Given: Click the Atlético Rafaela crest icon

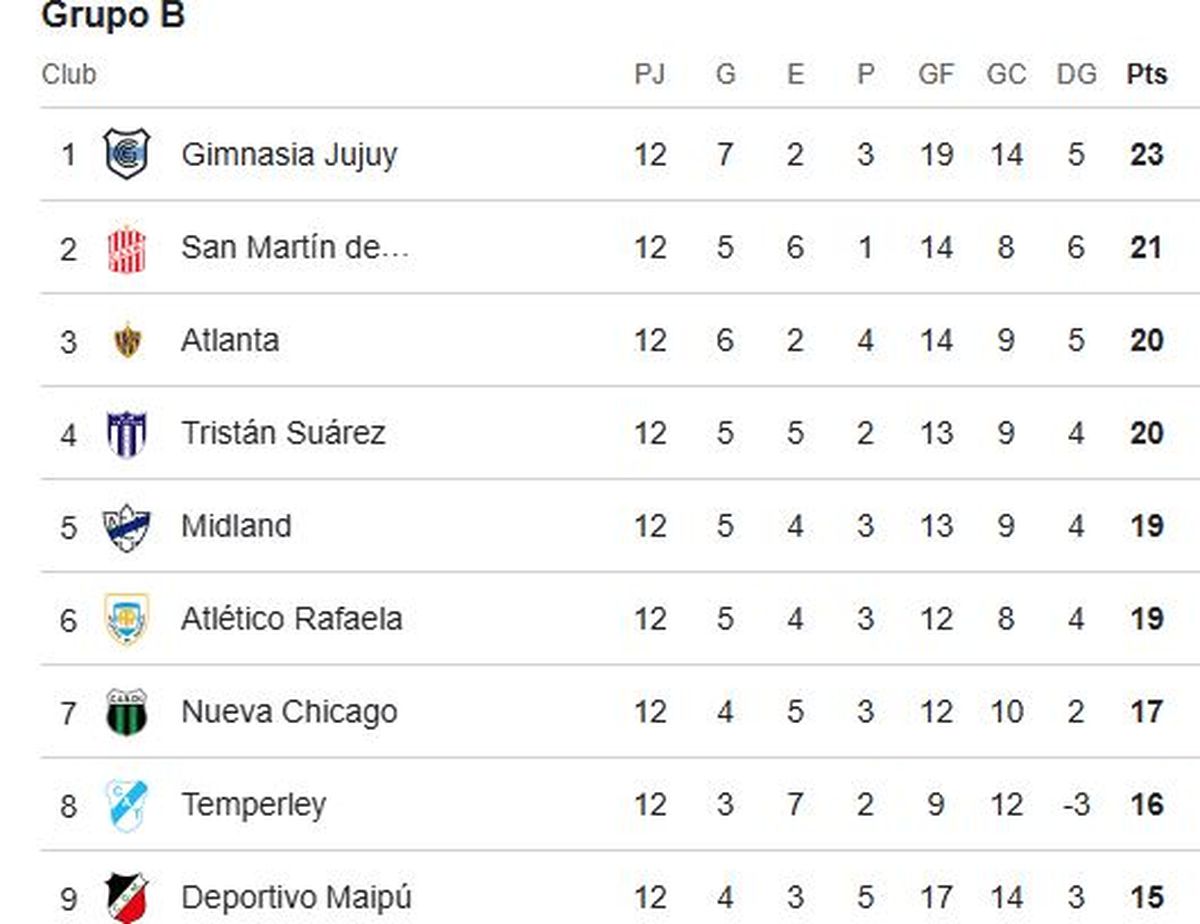Looking at the screenshot, I should pos(127,619).
